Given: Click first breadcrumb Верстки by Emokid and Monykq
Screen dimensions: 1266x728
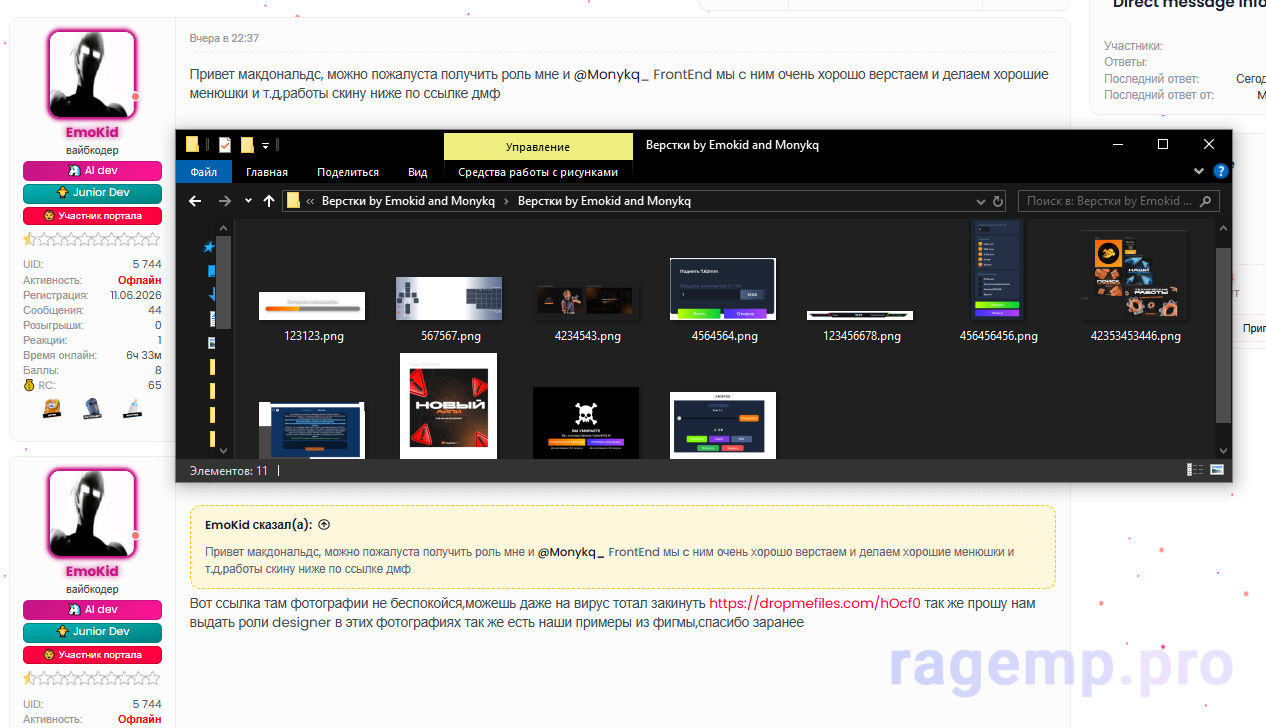Looking at the screenshot, I should click(408, 201).
